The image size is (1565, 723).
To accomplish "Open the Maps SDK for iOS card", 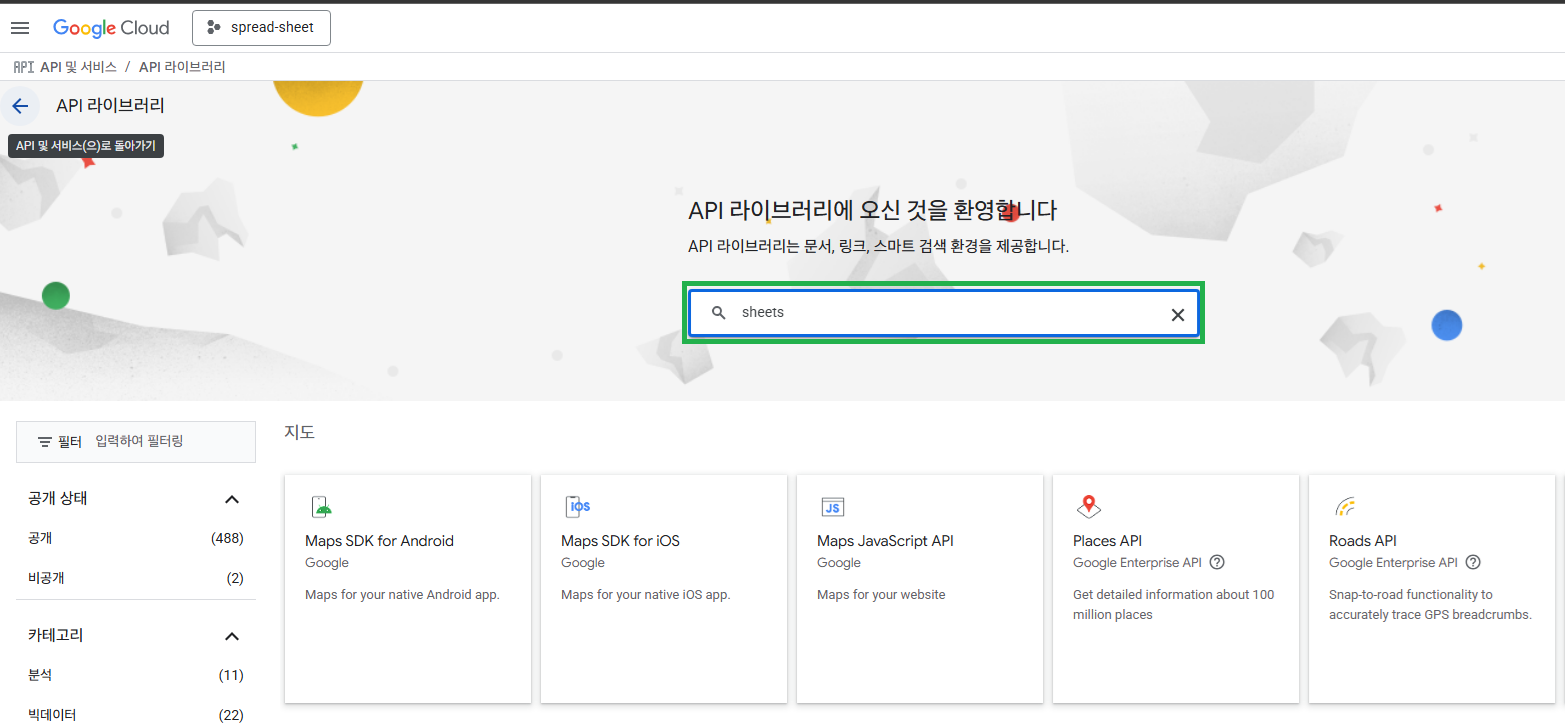I will [664, 589].
